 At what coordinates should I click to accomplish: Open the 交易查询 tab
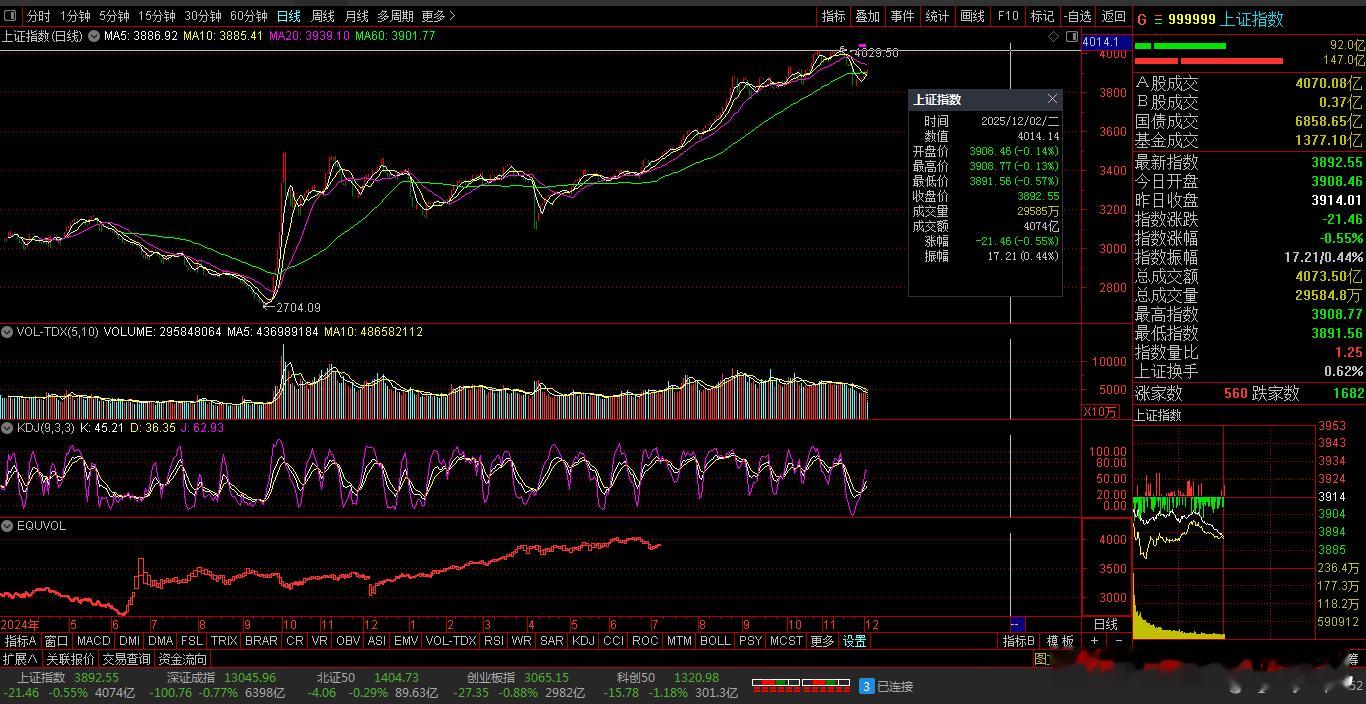pyautogui.click(x=126, y=659)
